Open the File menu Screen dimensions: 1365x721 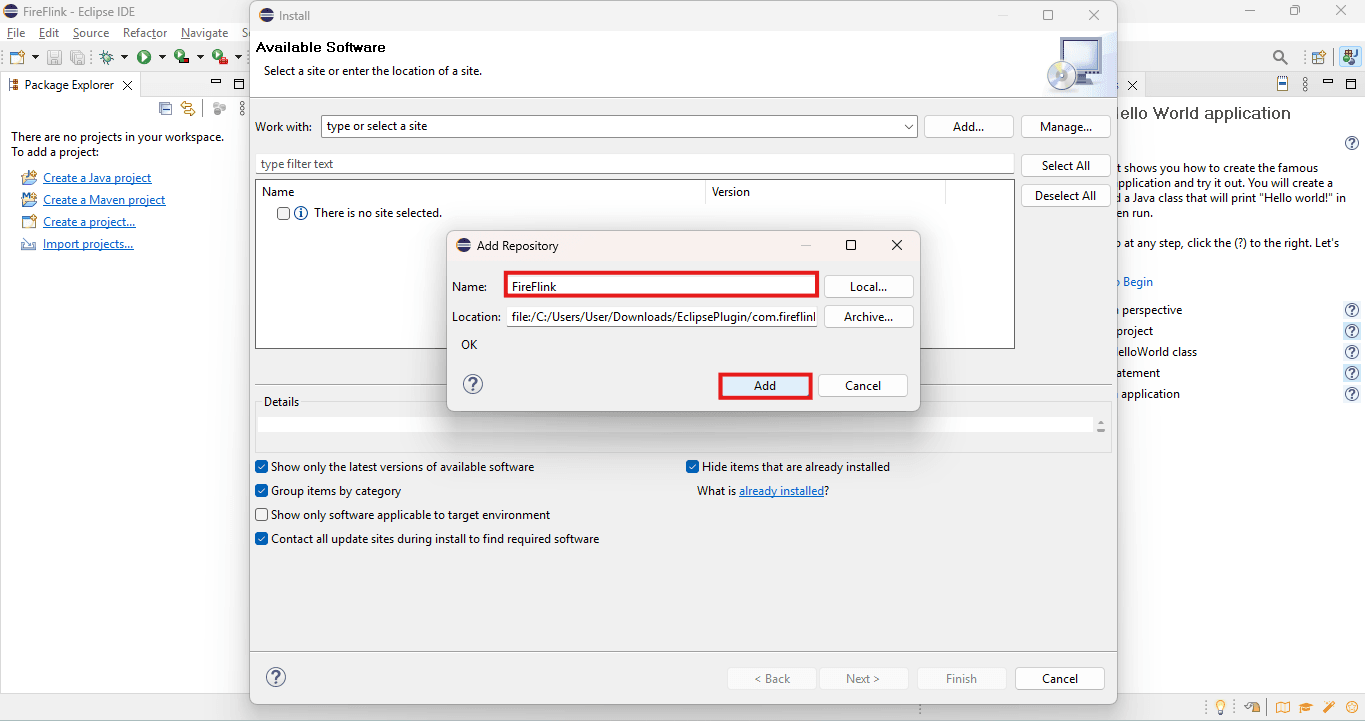[16, 33]
